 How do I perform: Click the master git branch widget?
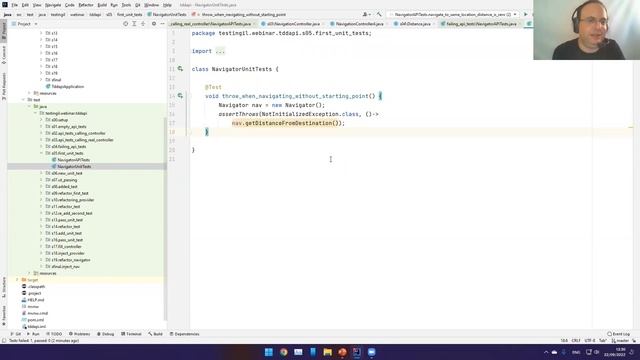(x=621, y=340)
